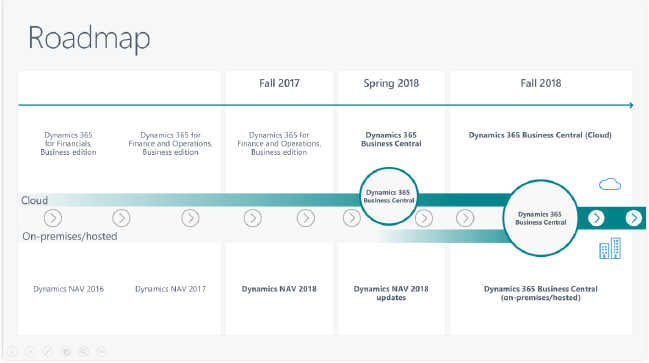Click the bold Dynamics NAV 2018 label

tap(279, 289)
